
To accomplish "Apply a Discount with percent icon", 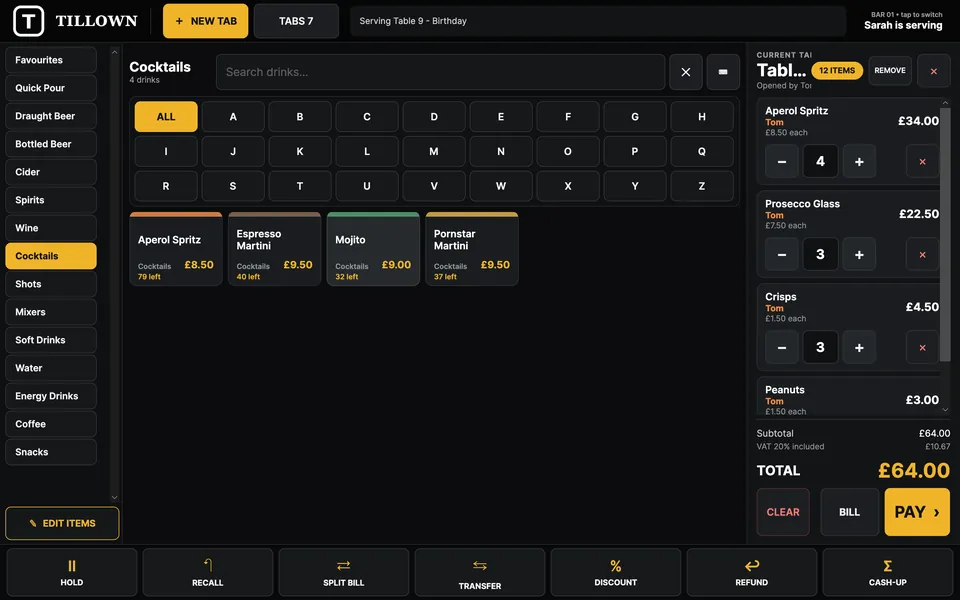I will click(616, 572).
